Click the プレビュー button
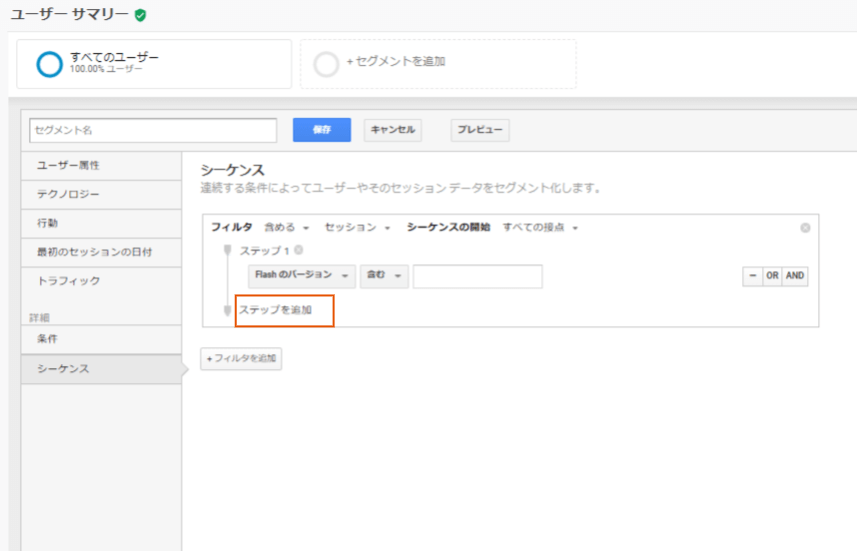Image resolution: width=858 pixels, height=552 pixels. coord(480,130)
